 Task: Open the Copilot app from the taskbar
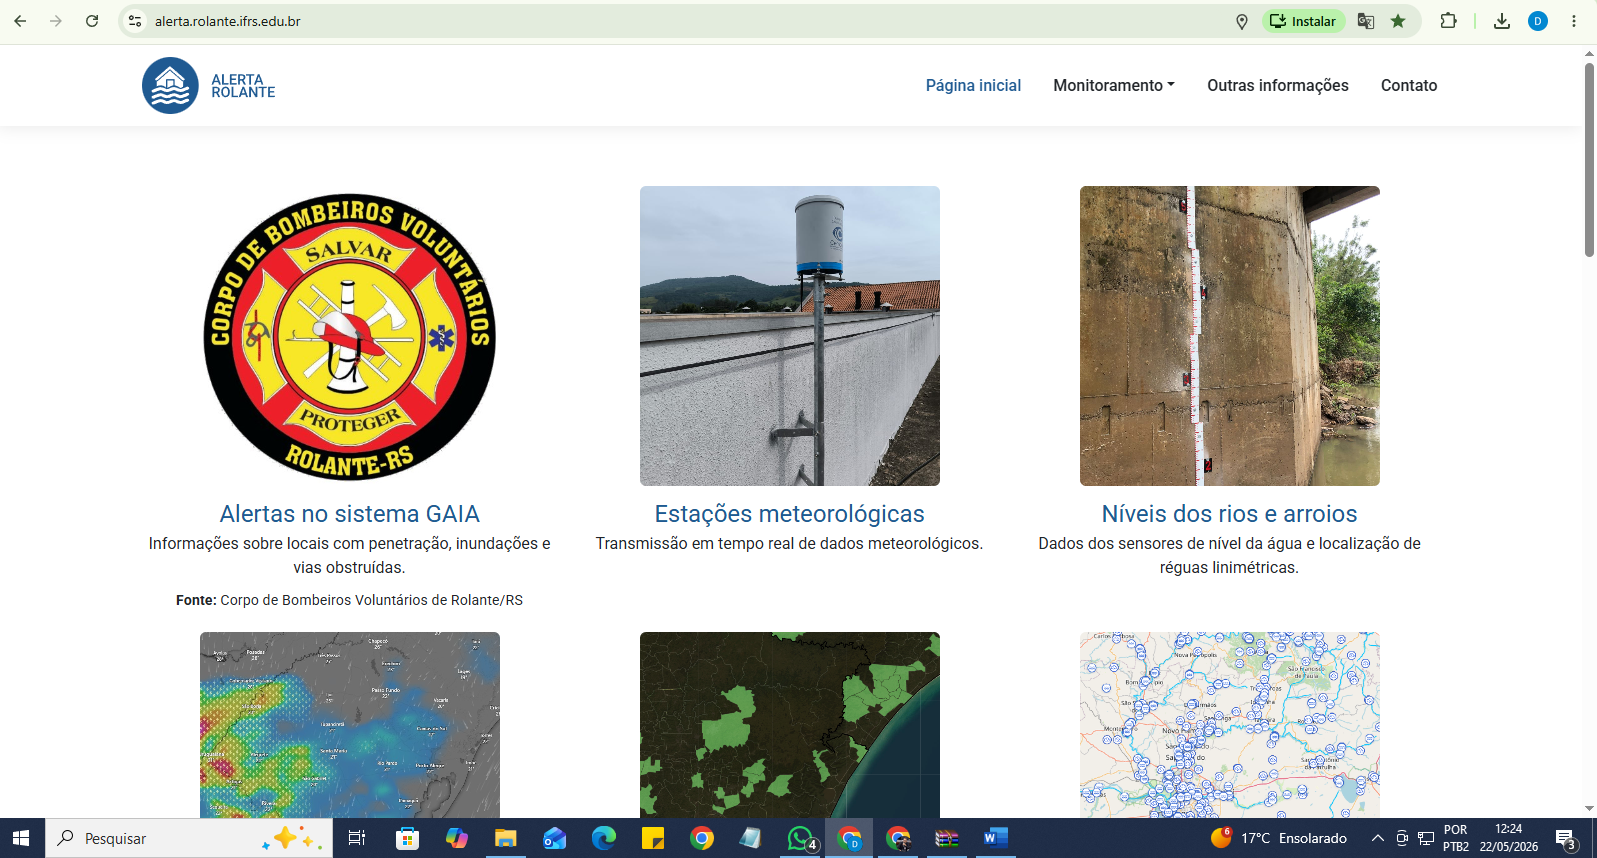(456, 838)
